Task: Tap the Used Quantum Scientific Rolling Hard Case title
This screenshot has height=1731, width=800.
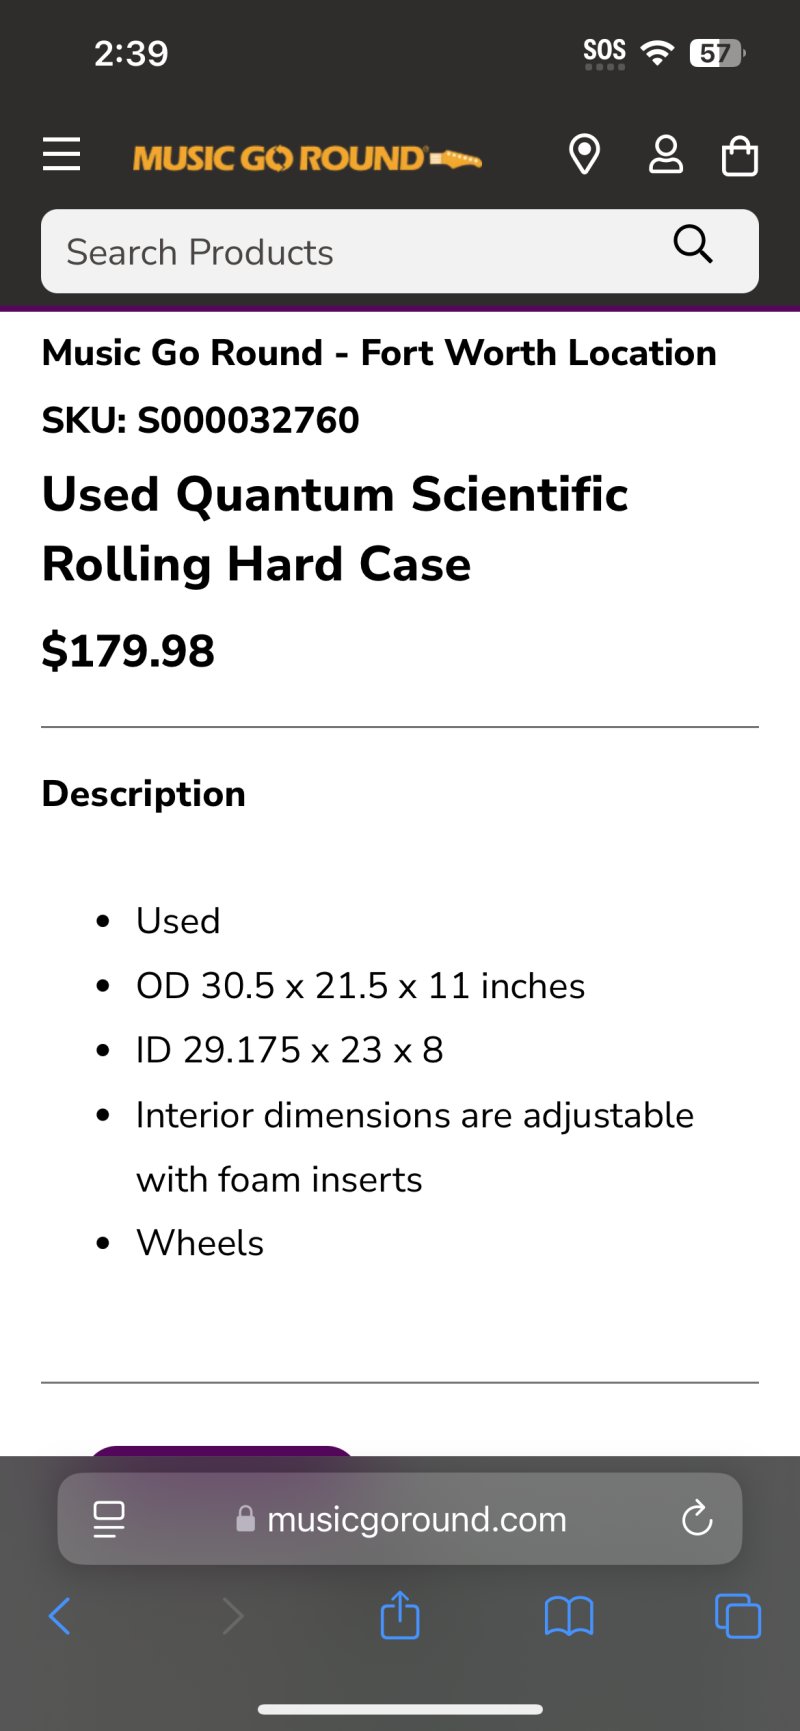Action: pyautogui.click(x=335, y=529)
